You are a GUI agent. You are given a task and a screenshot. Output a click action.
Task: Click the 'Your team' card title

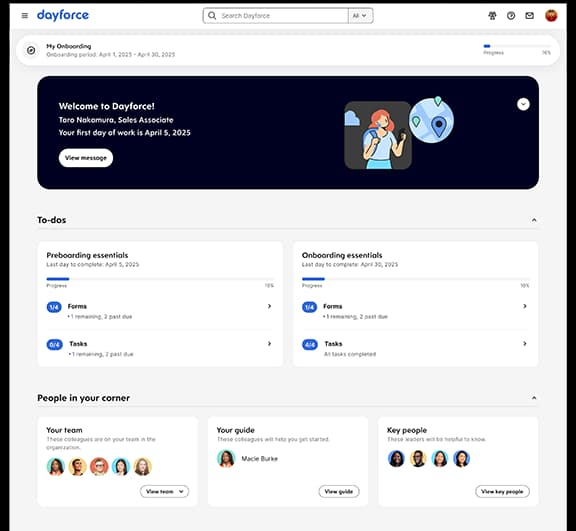(x=64, y=430)
